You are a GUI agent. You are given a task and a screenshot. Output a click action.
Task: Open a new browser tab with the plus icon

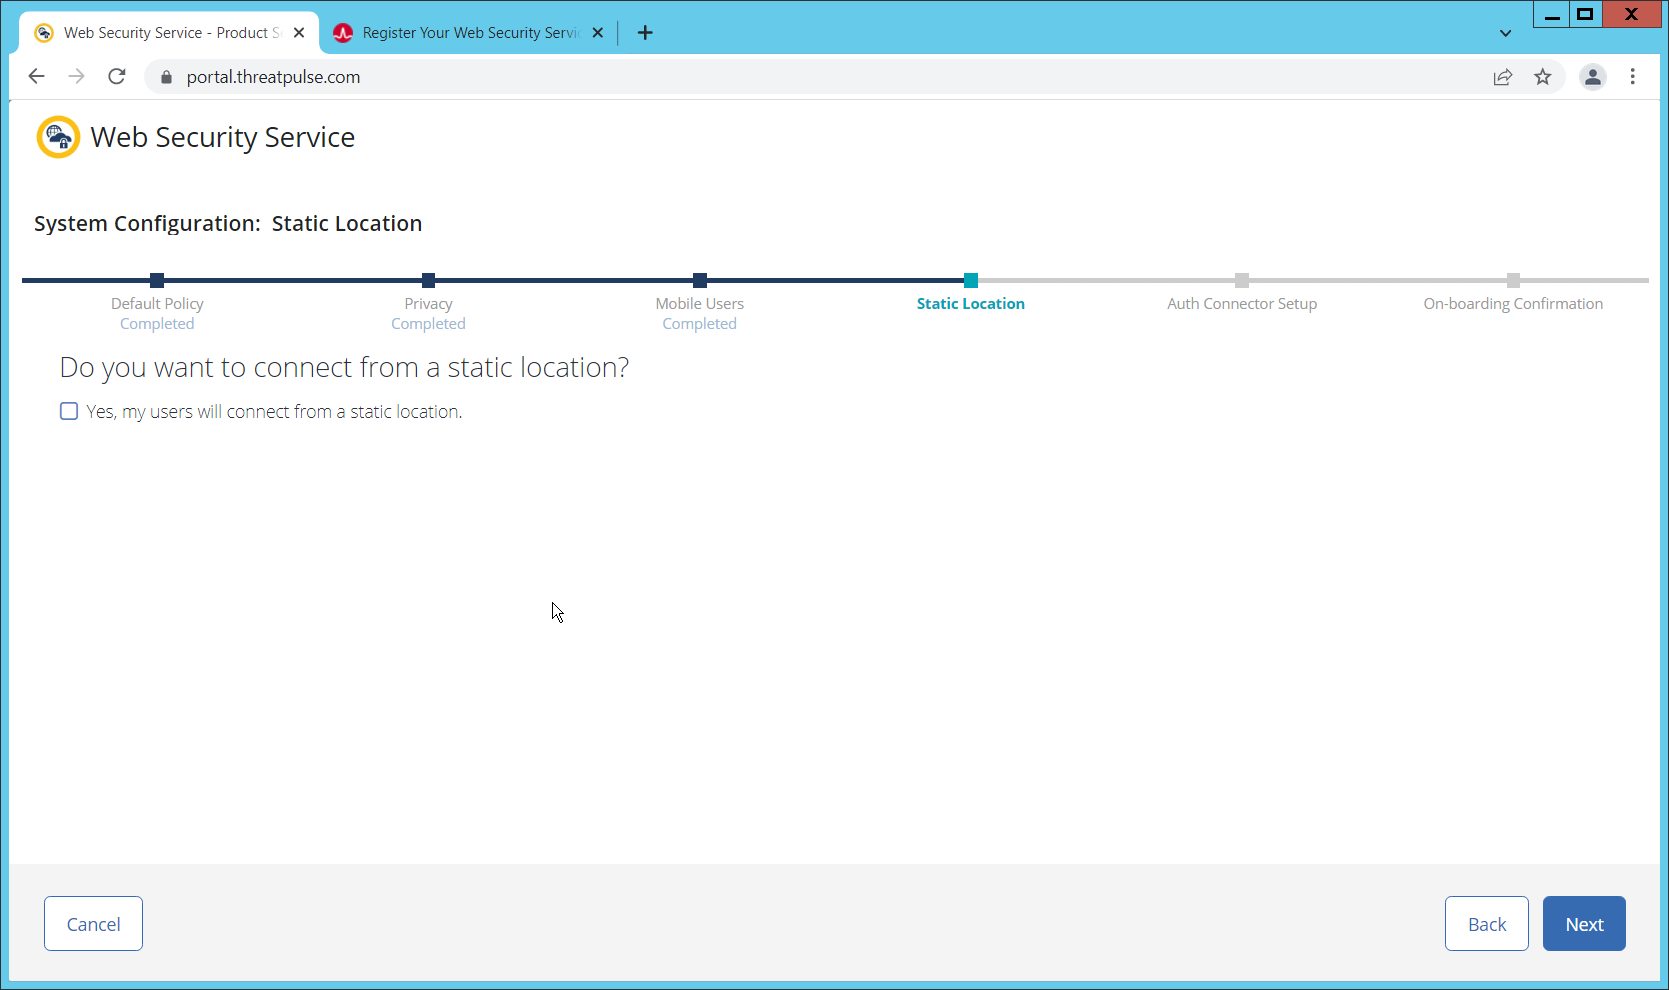pos(645,33)
